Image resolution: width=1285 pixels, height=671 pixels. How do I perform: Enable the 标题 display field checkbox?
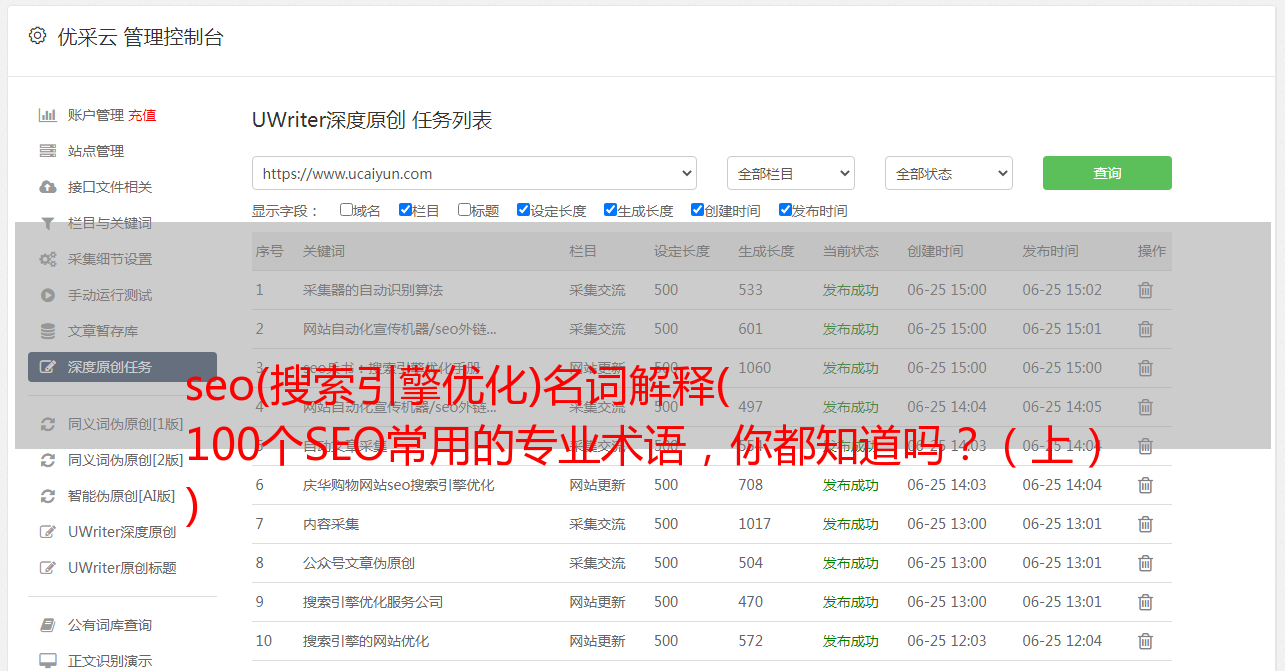click(x=464, y=210)
